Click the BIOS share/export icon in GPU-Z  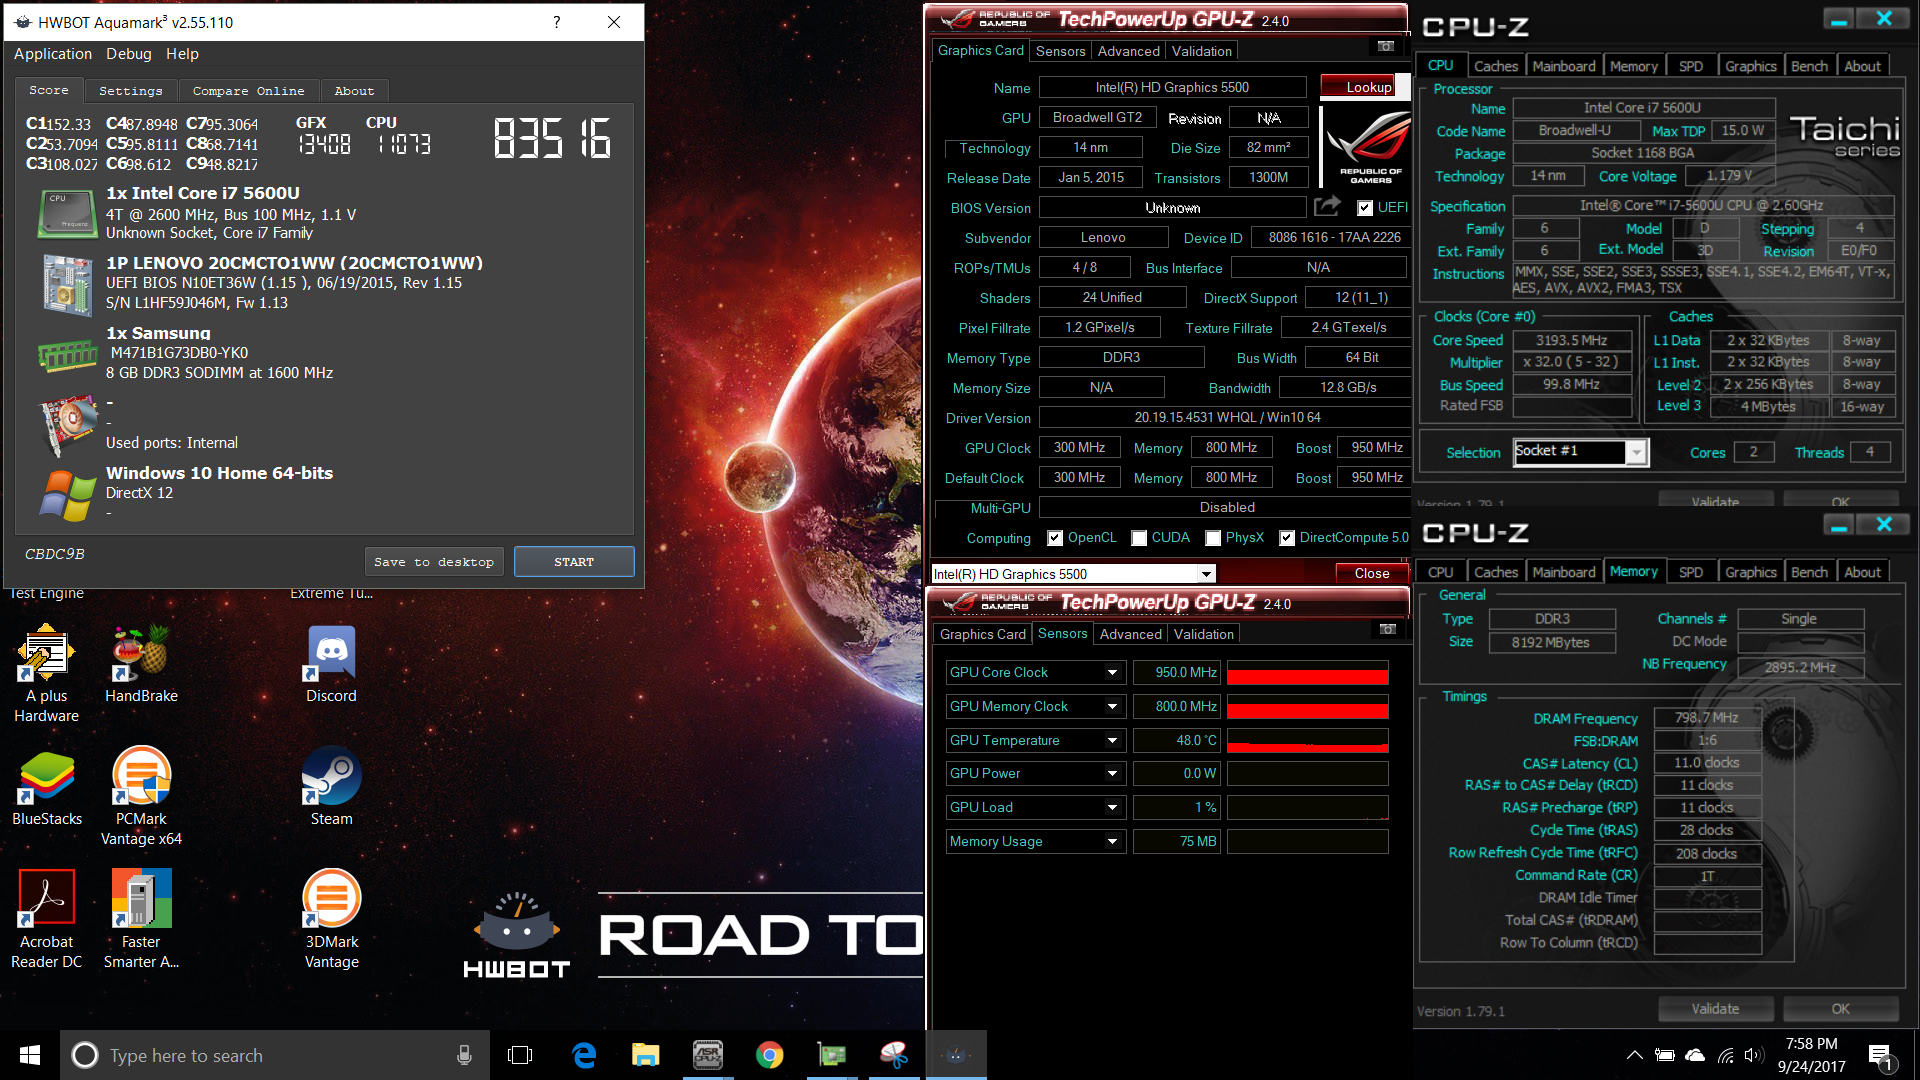pos(1327,206)
